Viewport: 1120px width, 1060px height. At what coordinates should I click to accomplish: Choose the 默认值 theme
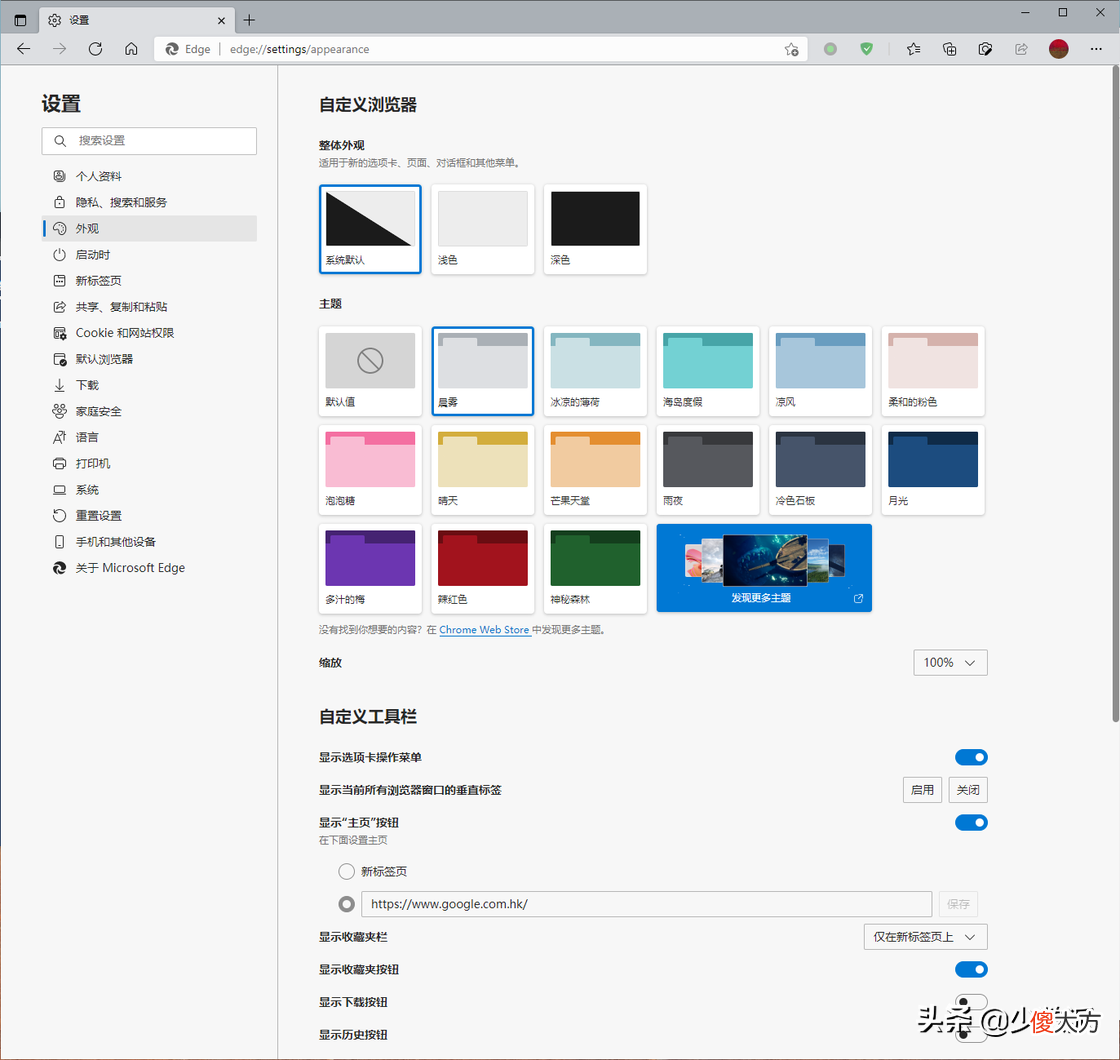[370, 371]
